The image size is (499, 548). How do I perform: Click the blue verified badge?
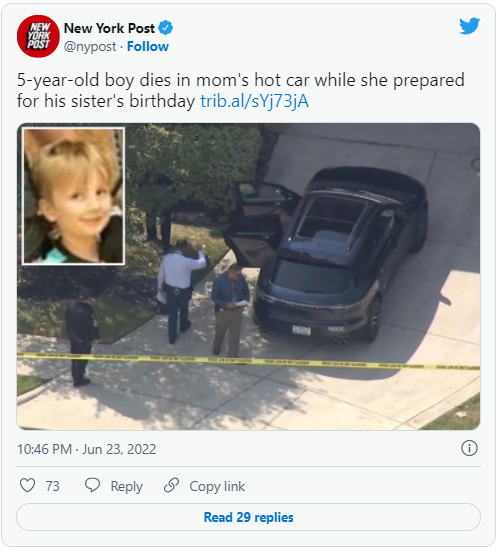tap(165, 28)
